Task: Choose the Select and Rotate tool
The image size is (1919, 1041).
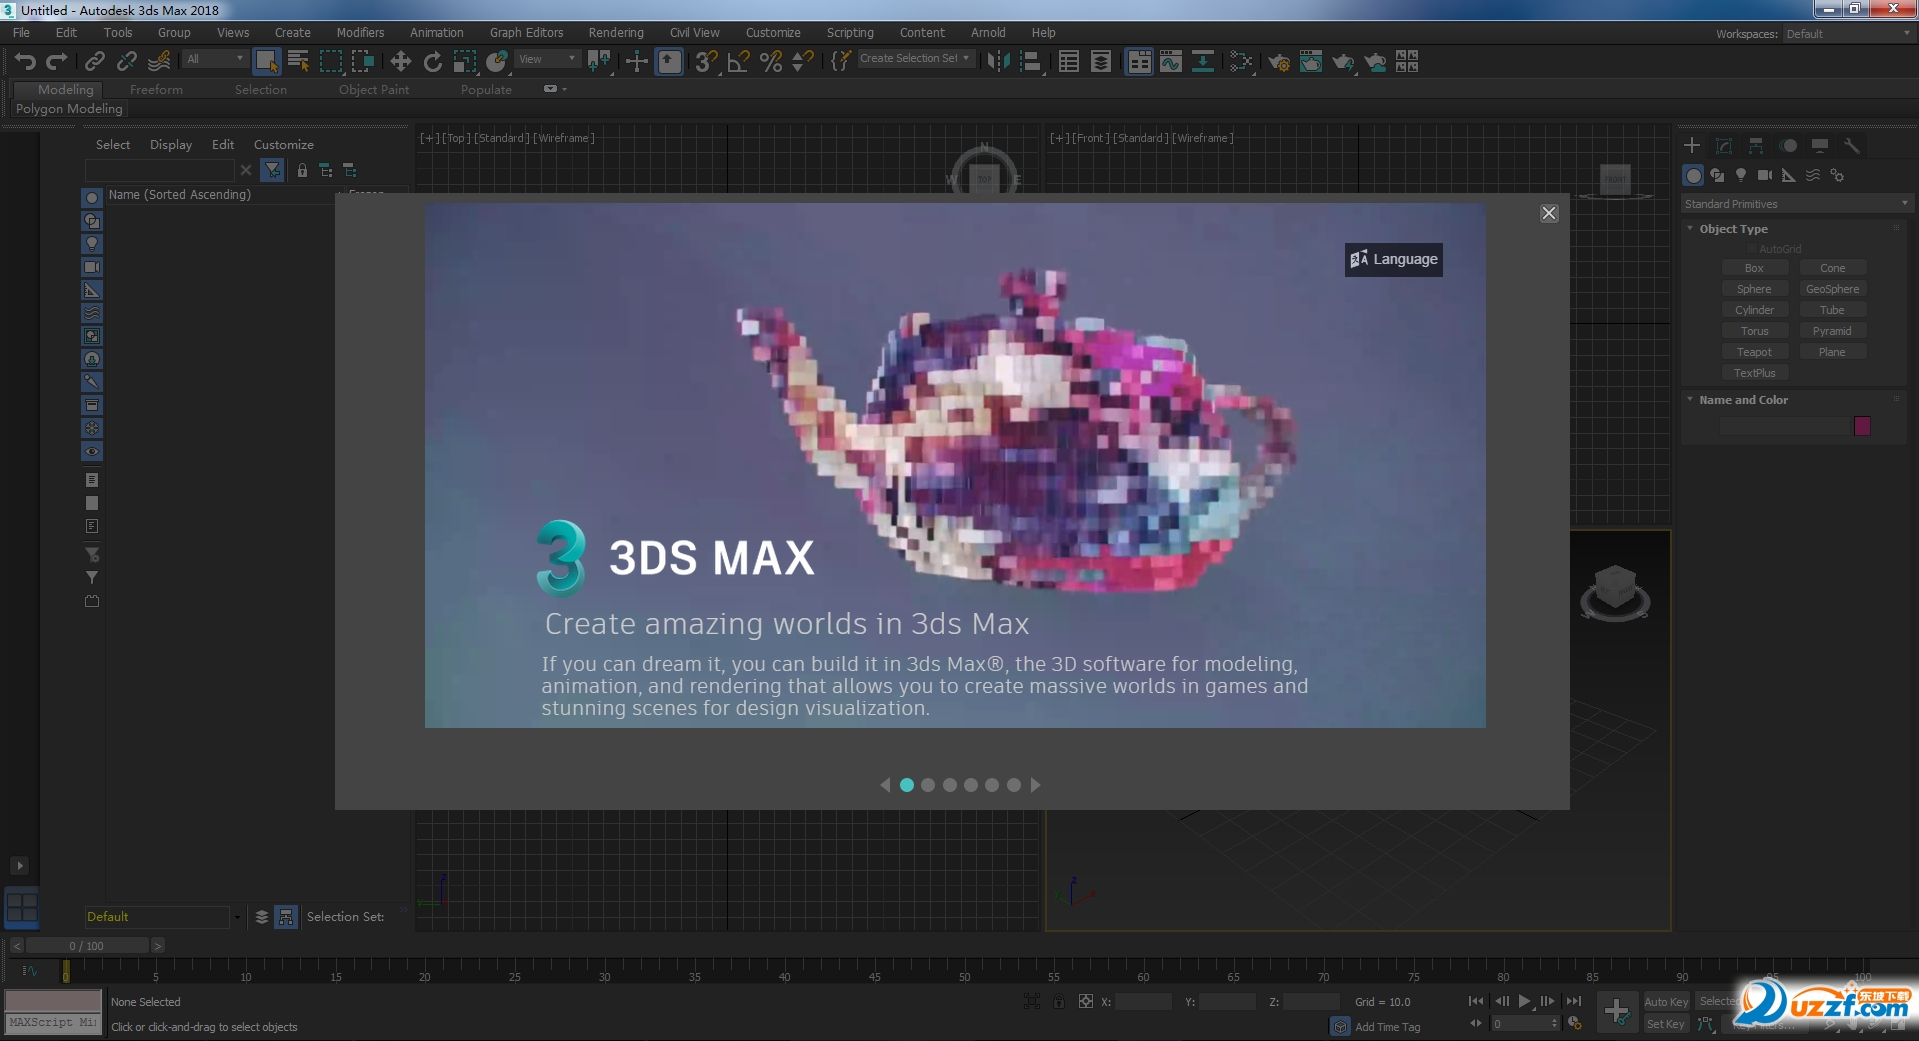Action: coord(432,62)
